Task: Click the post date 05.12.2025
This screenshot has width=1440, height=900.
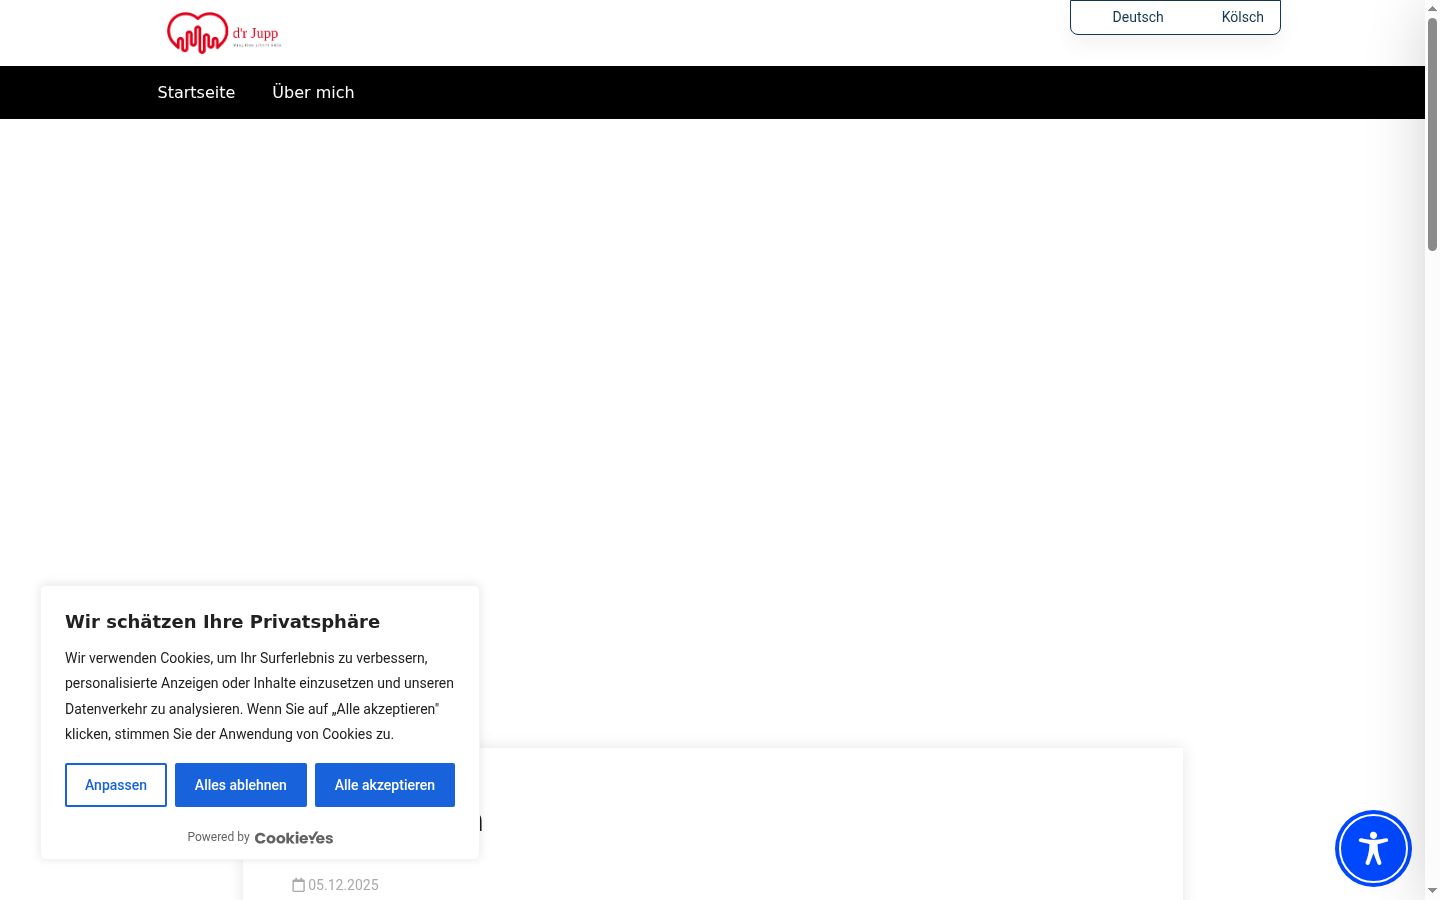Action: point(343,885)
